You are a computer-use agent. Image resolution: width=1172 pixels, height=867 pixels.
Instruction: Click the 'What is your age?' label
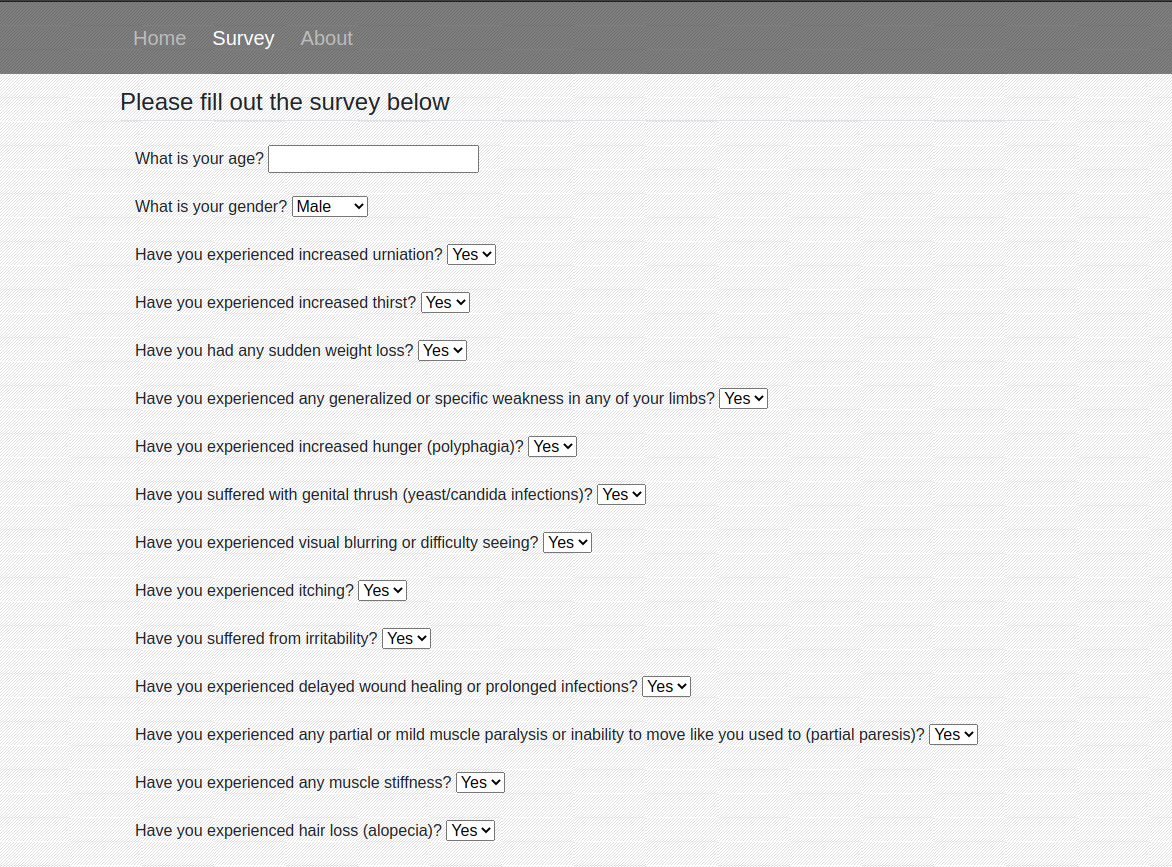click(x=200, y=158)
